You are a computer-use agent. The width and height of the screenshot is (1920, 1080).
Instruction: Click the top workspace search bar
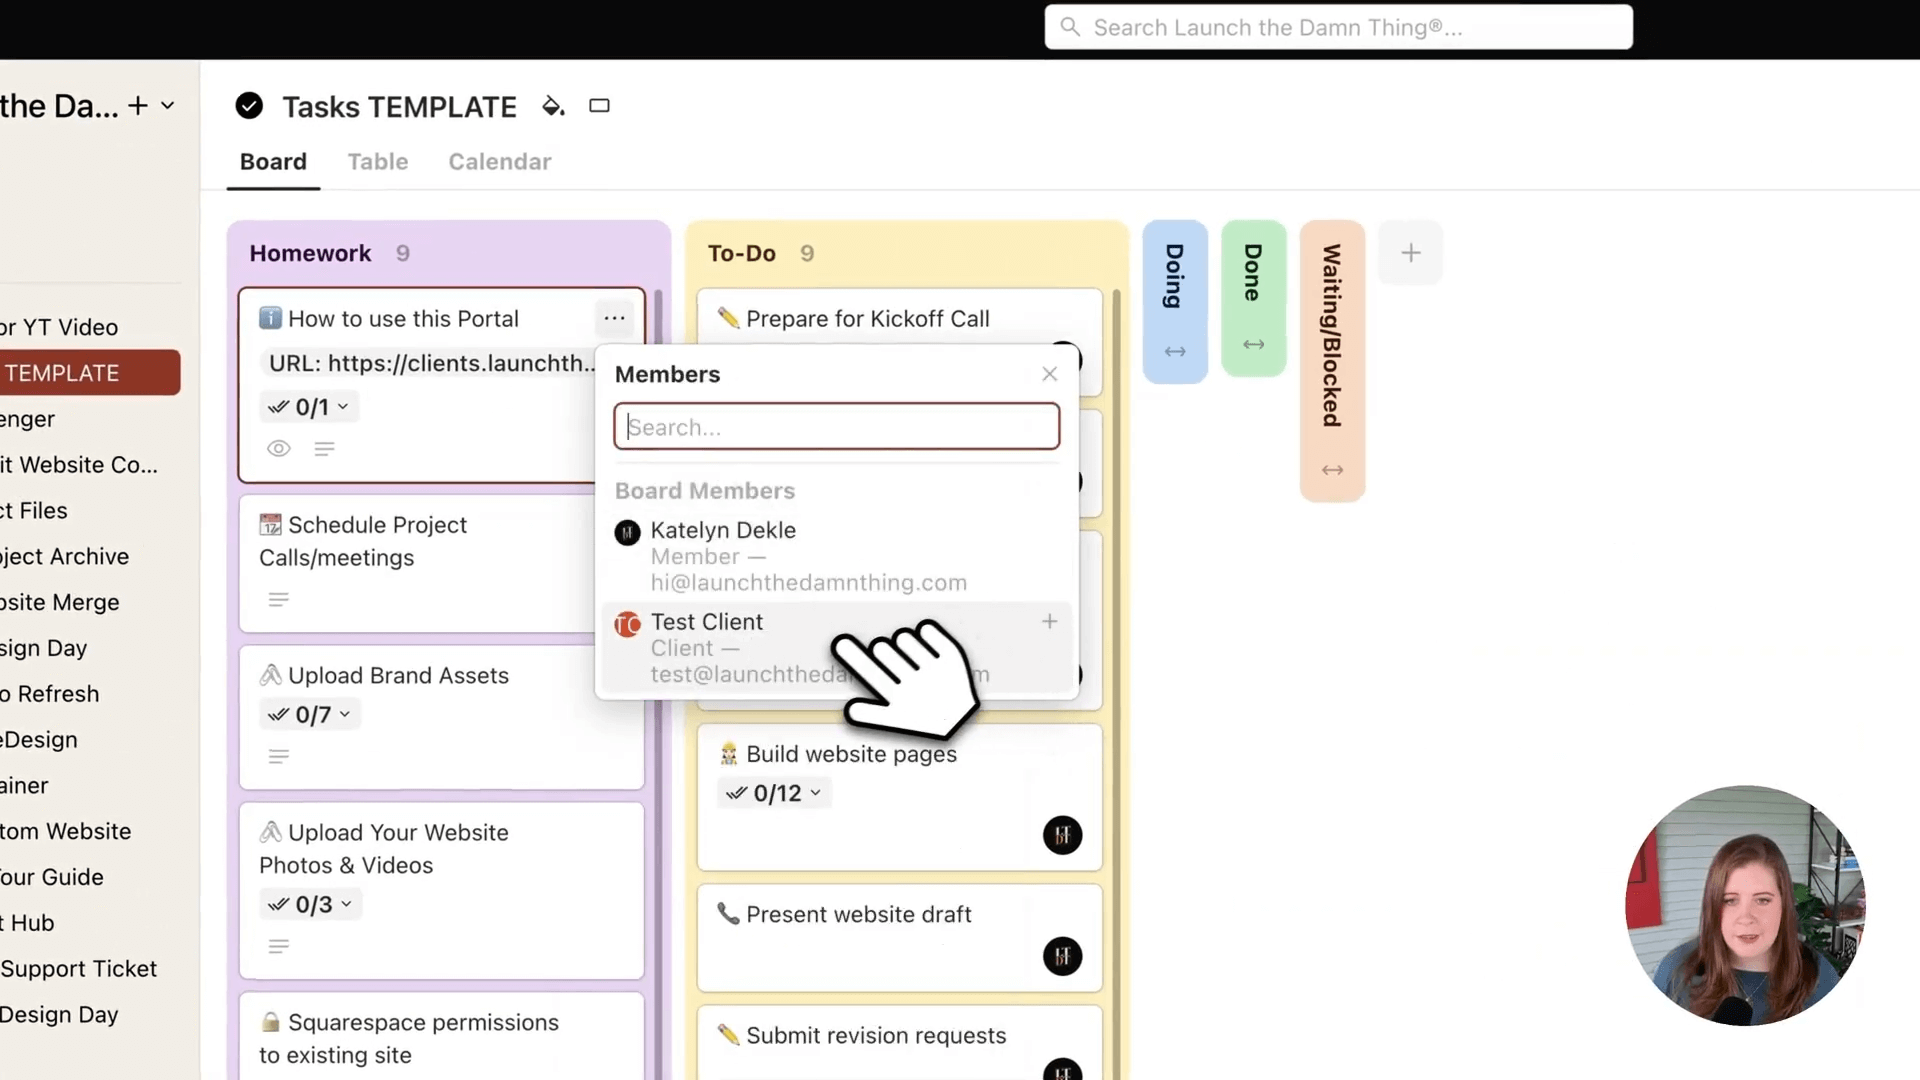click(x=1338, y=28)
